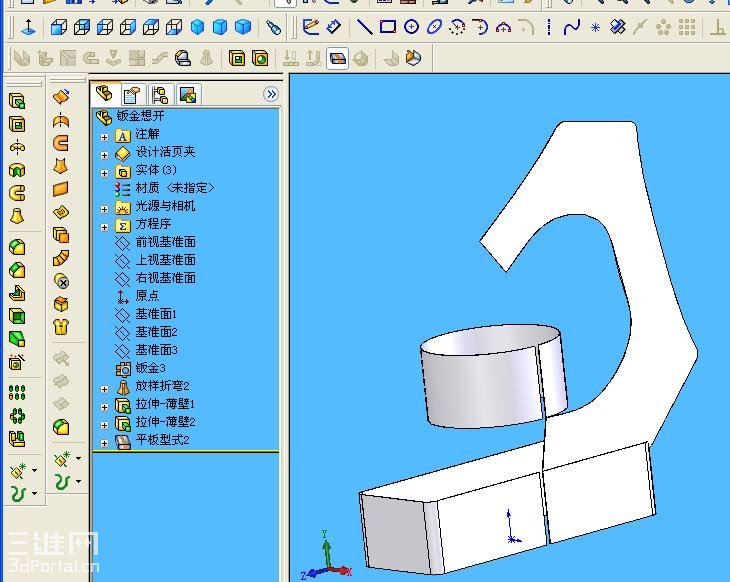Click the Break-Corner sheet metal tool
The width and height of the screenshot is (730, 582).
pyautogui.click(x=183, y=59)
